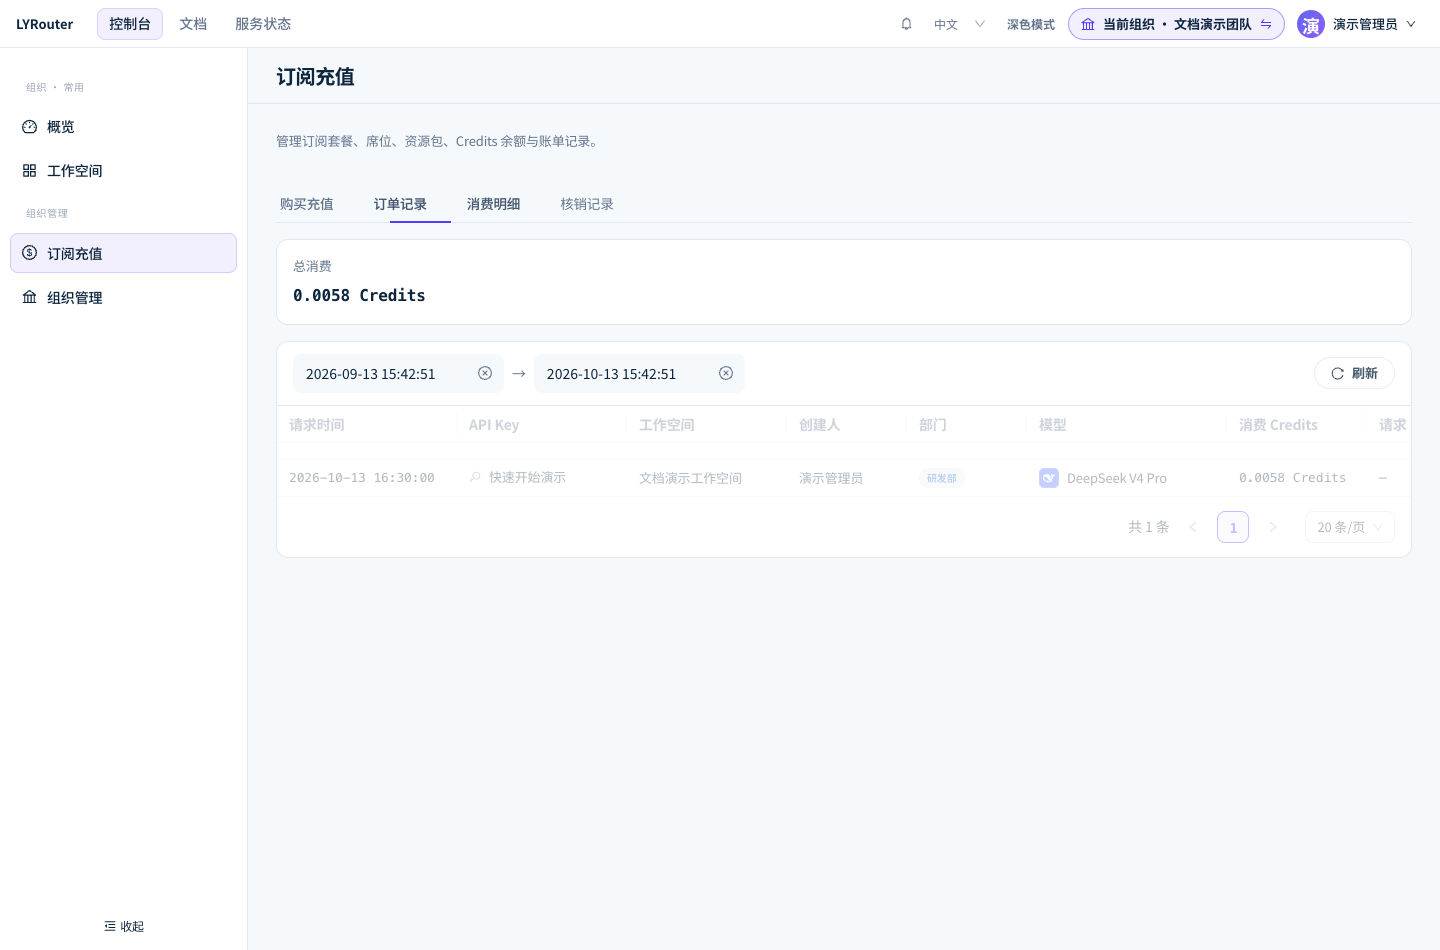Click the LYRouter logo

[x=45, y=24]
